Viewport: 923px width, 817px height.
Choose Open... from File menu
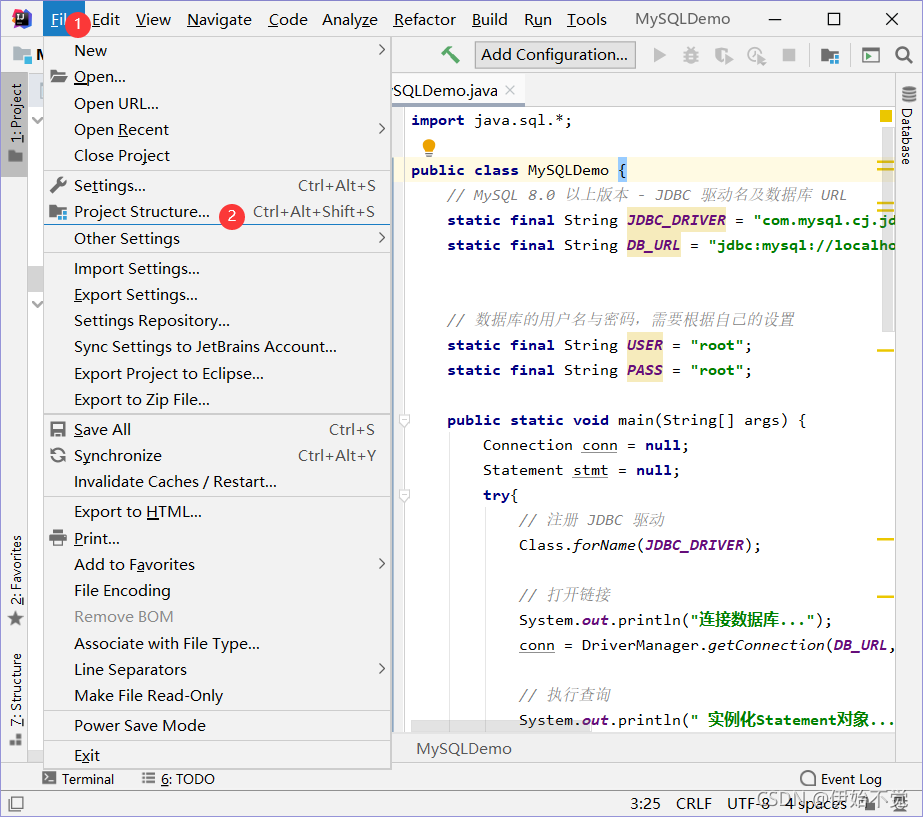(217, 77)
